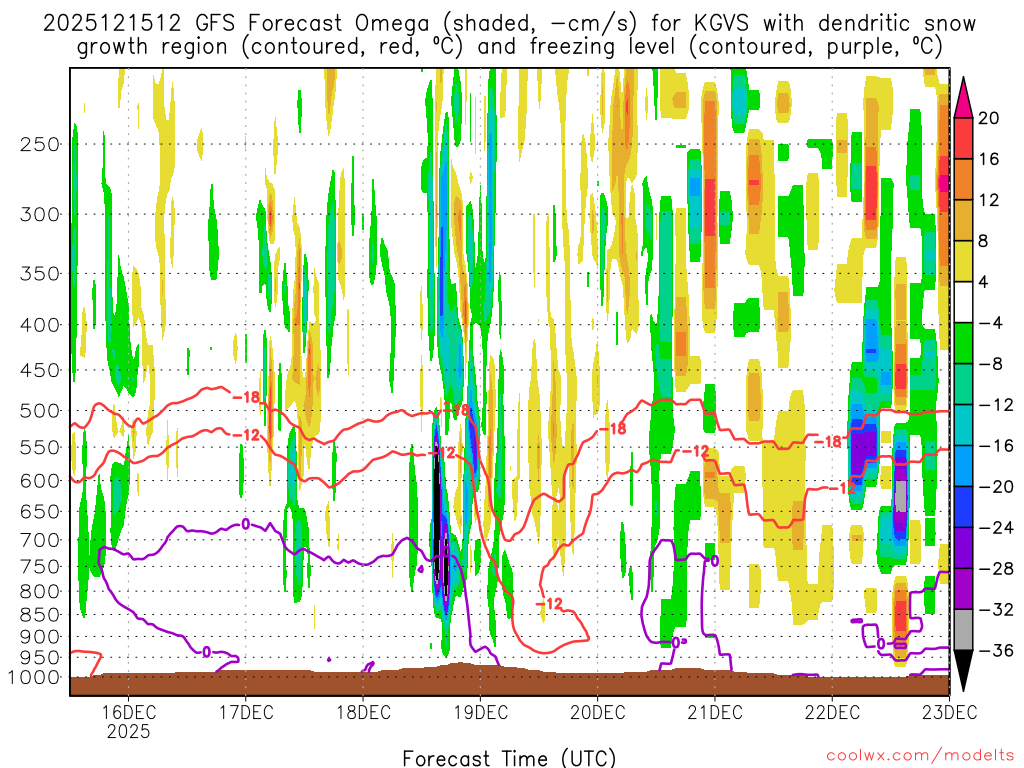The image size is (1024, 768).
Task: Click the 22DEC time axis label
Action: point(832,711)
